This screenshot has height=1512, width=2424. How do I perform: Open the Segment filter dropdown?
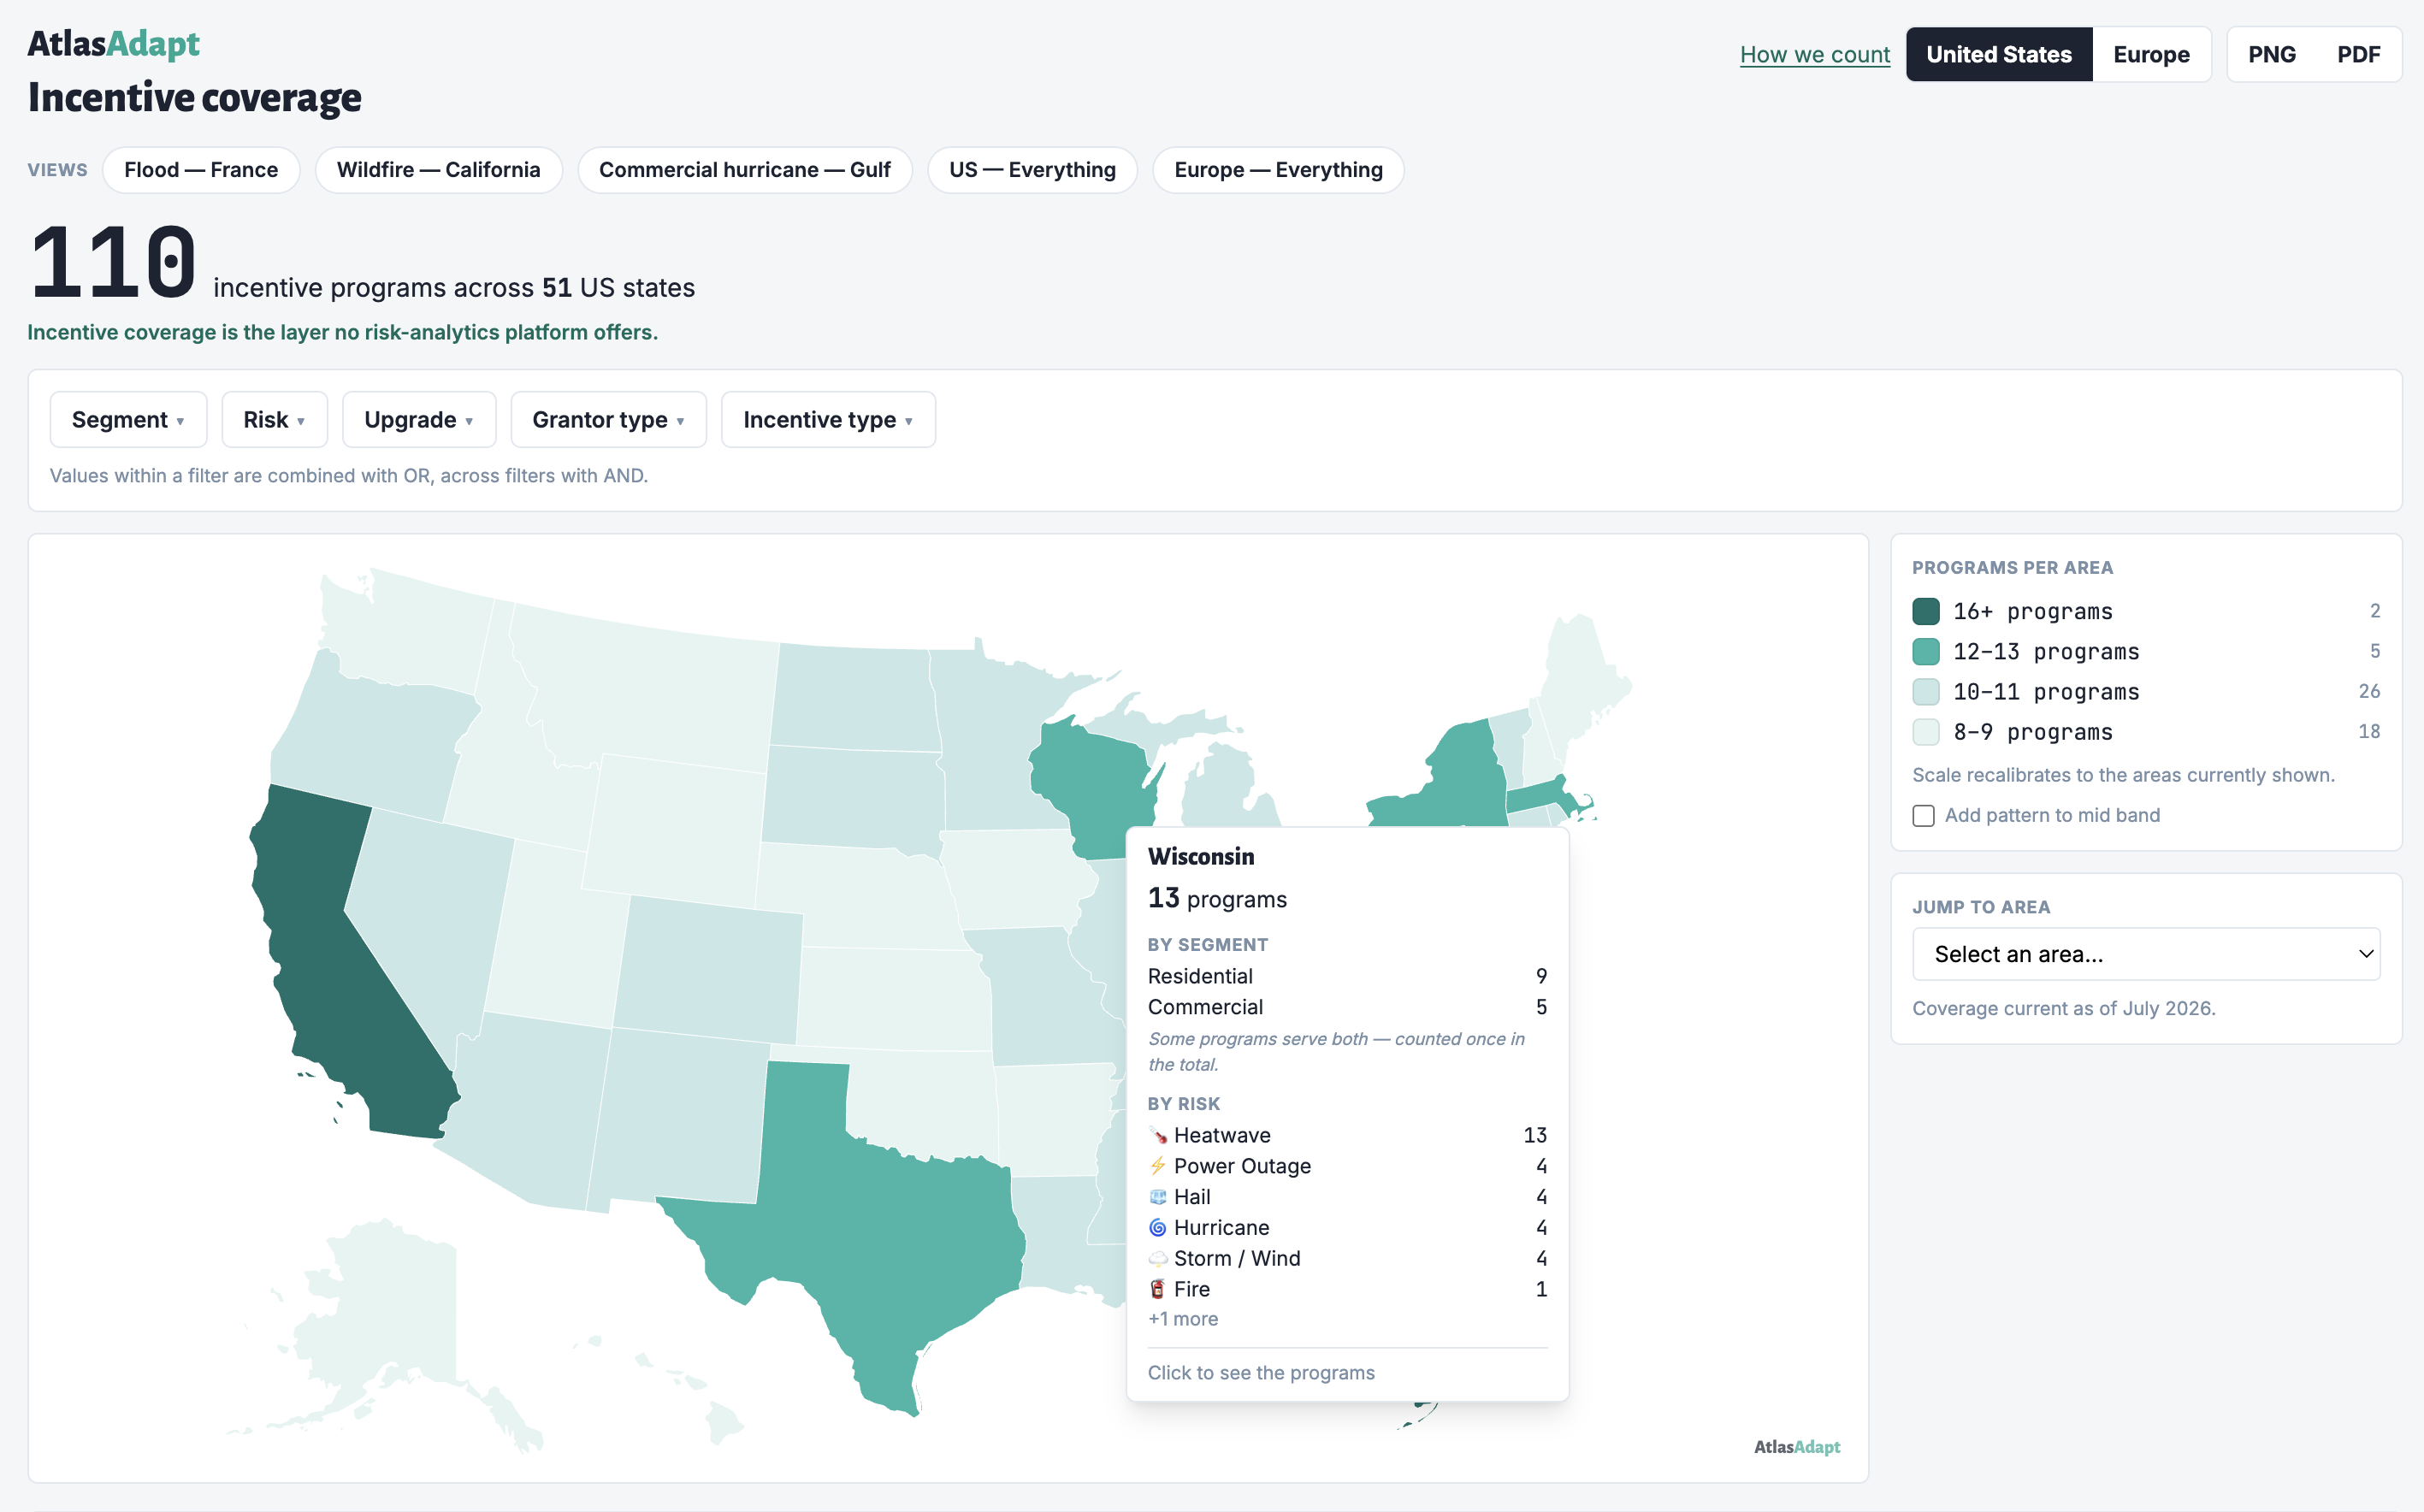(x=128, y=420)
